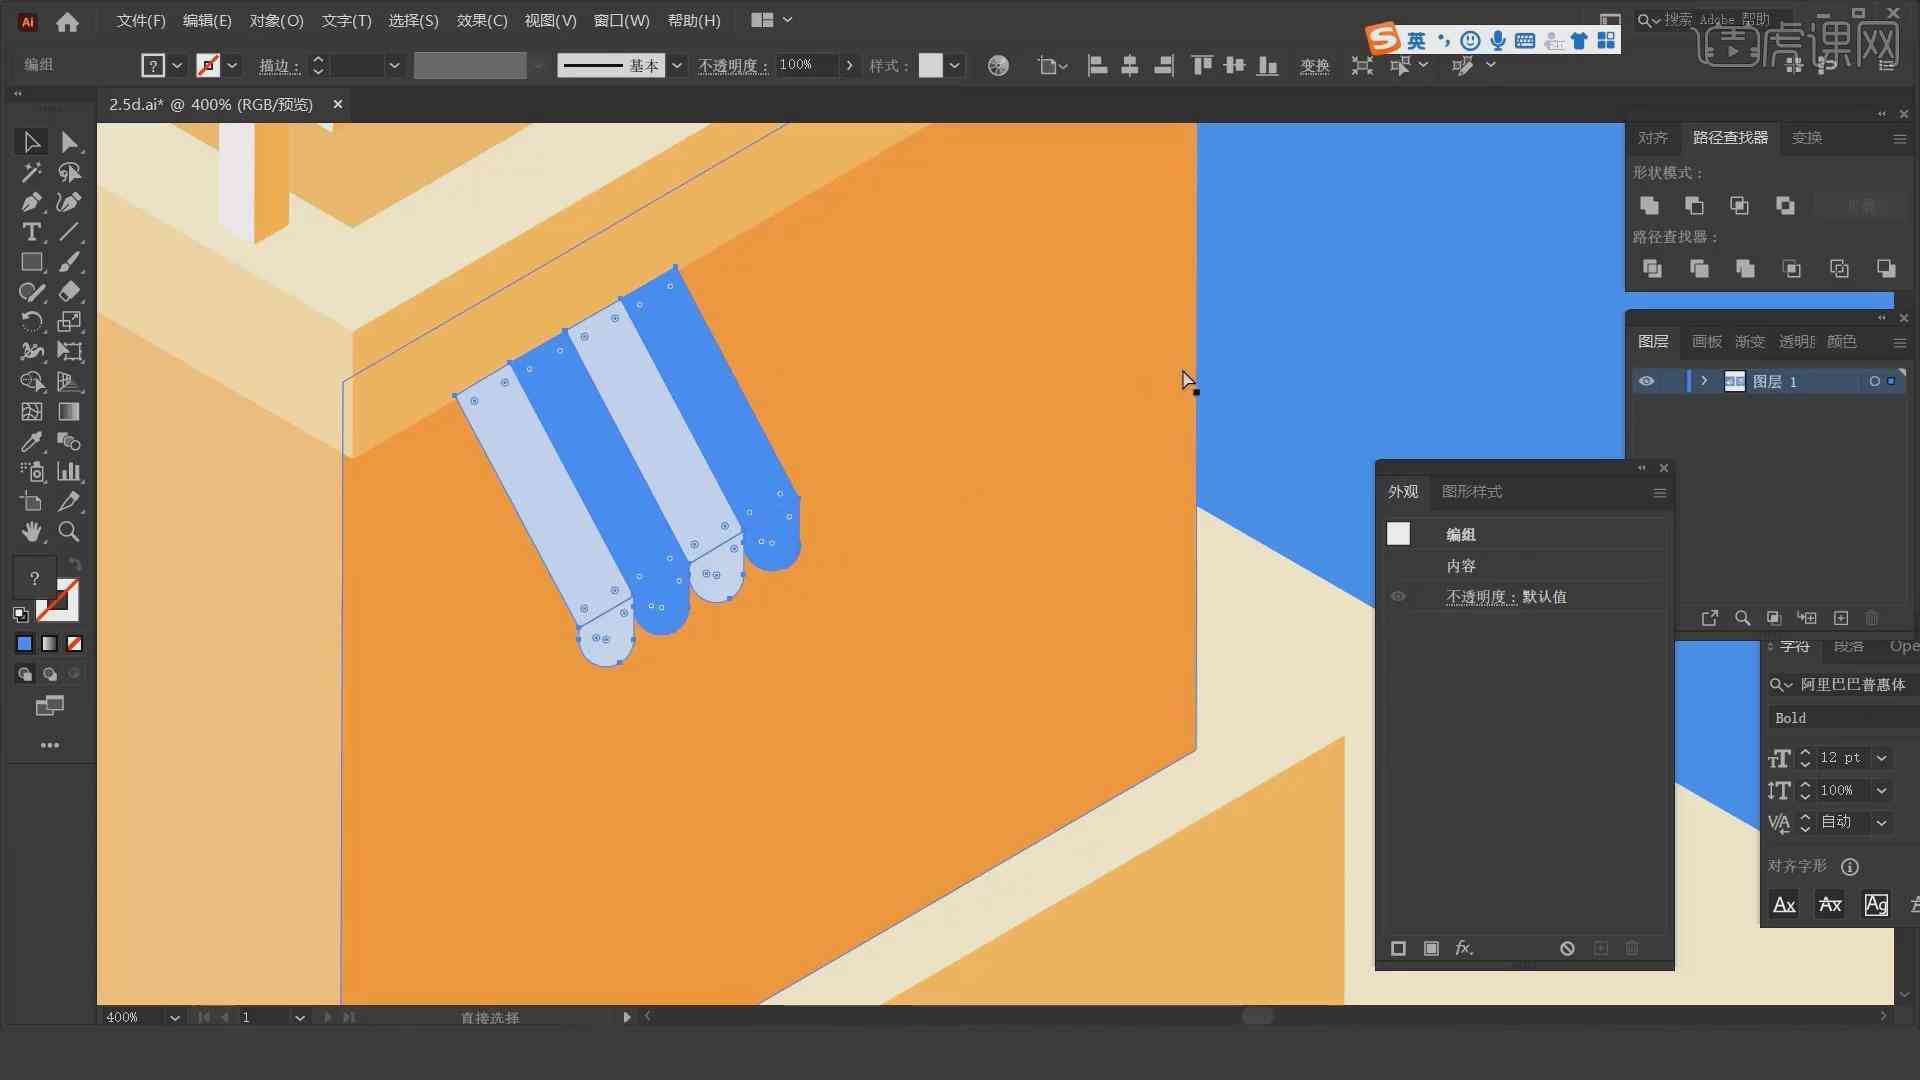Reset to default fill and stroke
1920x1080 pixels.
tap(20, 614)
